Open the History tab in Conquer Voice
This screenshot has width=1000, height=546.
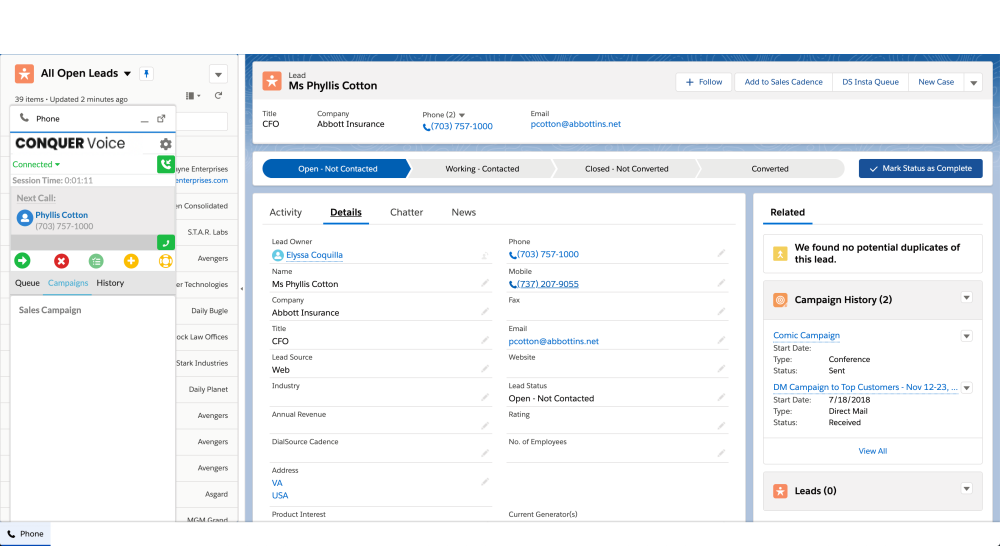coord(110,283)
